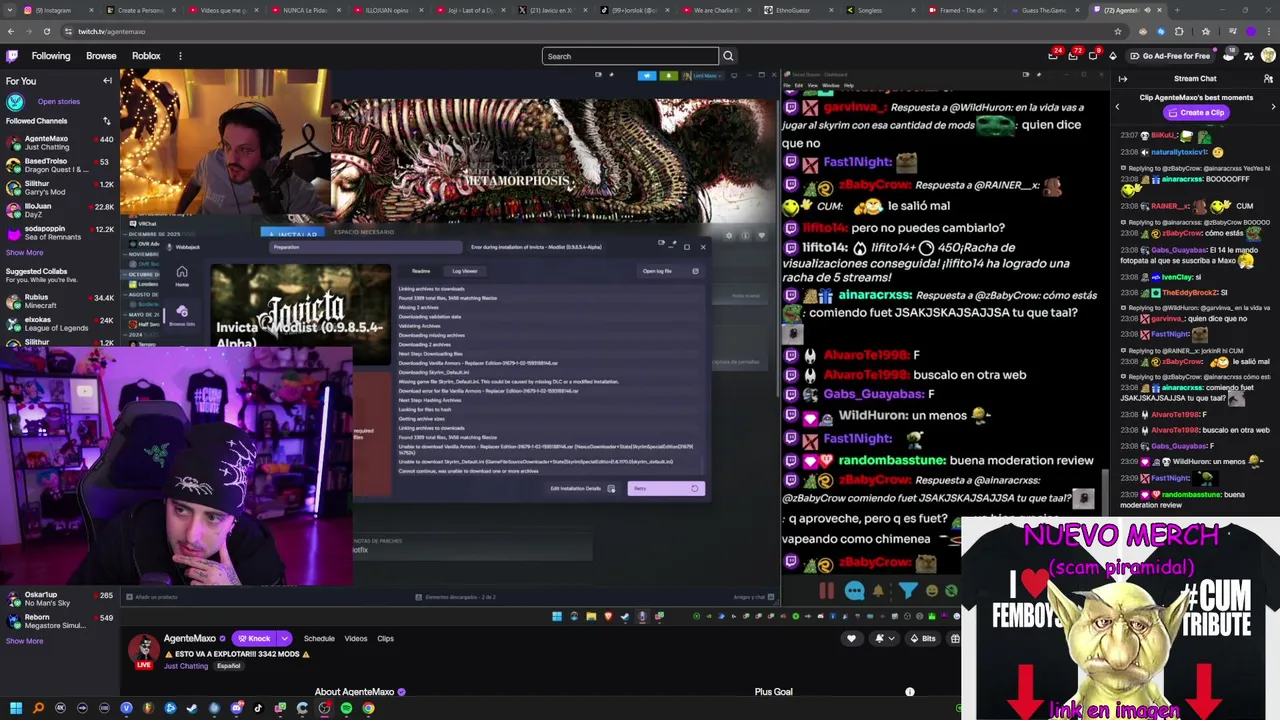Open Plus Goal info icon
Screen dimensions: 1280x720
point(910,692)
